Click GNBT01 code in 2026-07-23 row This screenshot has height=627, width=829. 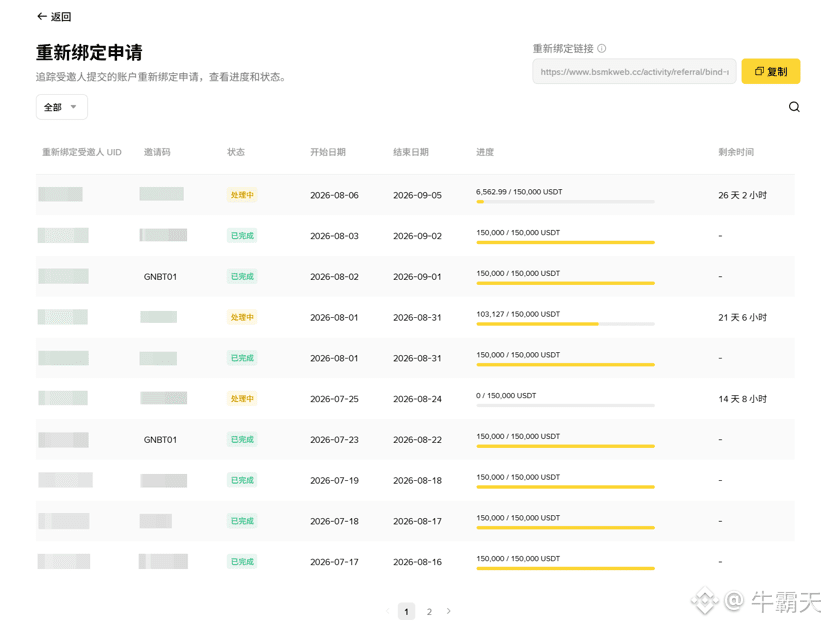pos(160,440)
